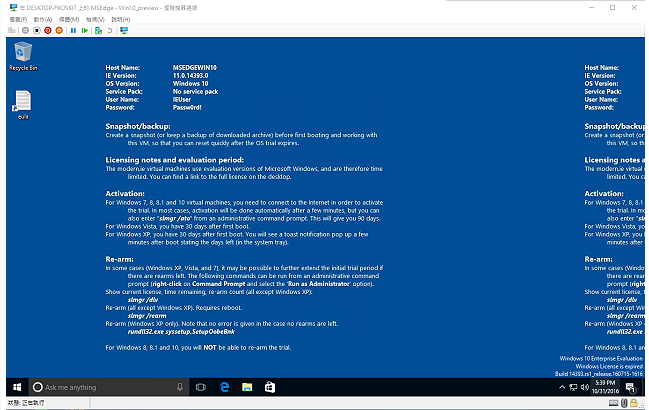Viewport: 649px width, 410px height.
Task: Pause the virtual machine
Action: (73, 31)
